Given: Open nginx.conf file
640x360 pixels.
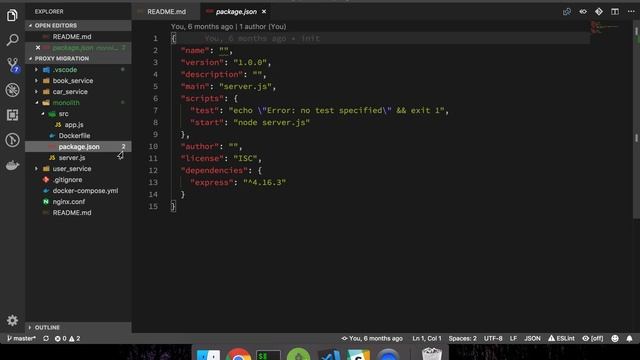Looking at the screenshot, I should [x=69, y=202].
